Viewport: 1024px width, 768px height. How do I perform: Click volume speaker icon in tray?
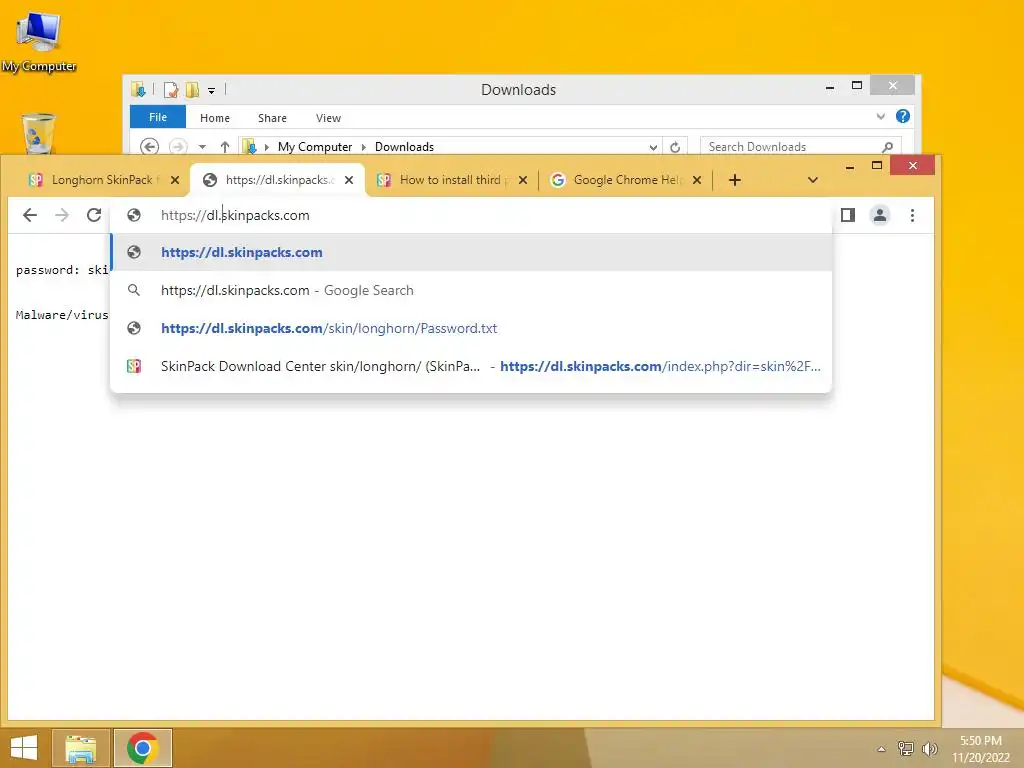930,748
